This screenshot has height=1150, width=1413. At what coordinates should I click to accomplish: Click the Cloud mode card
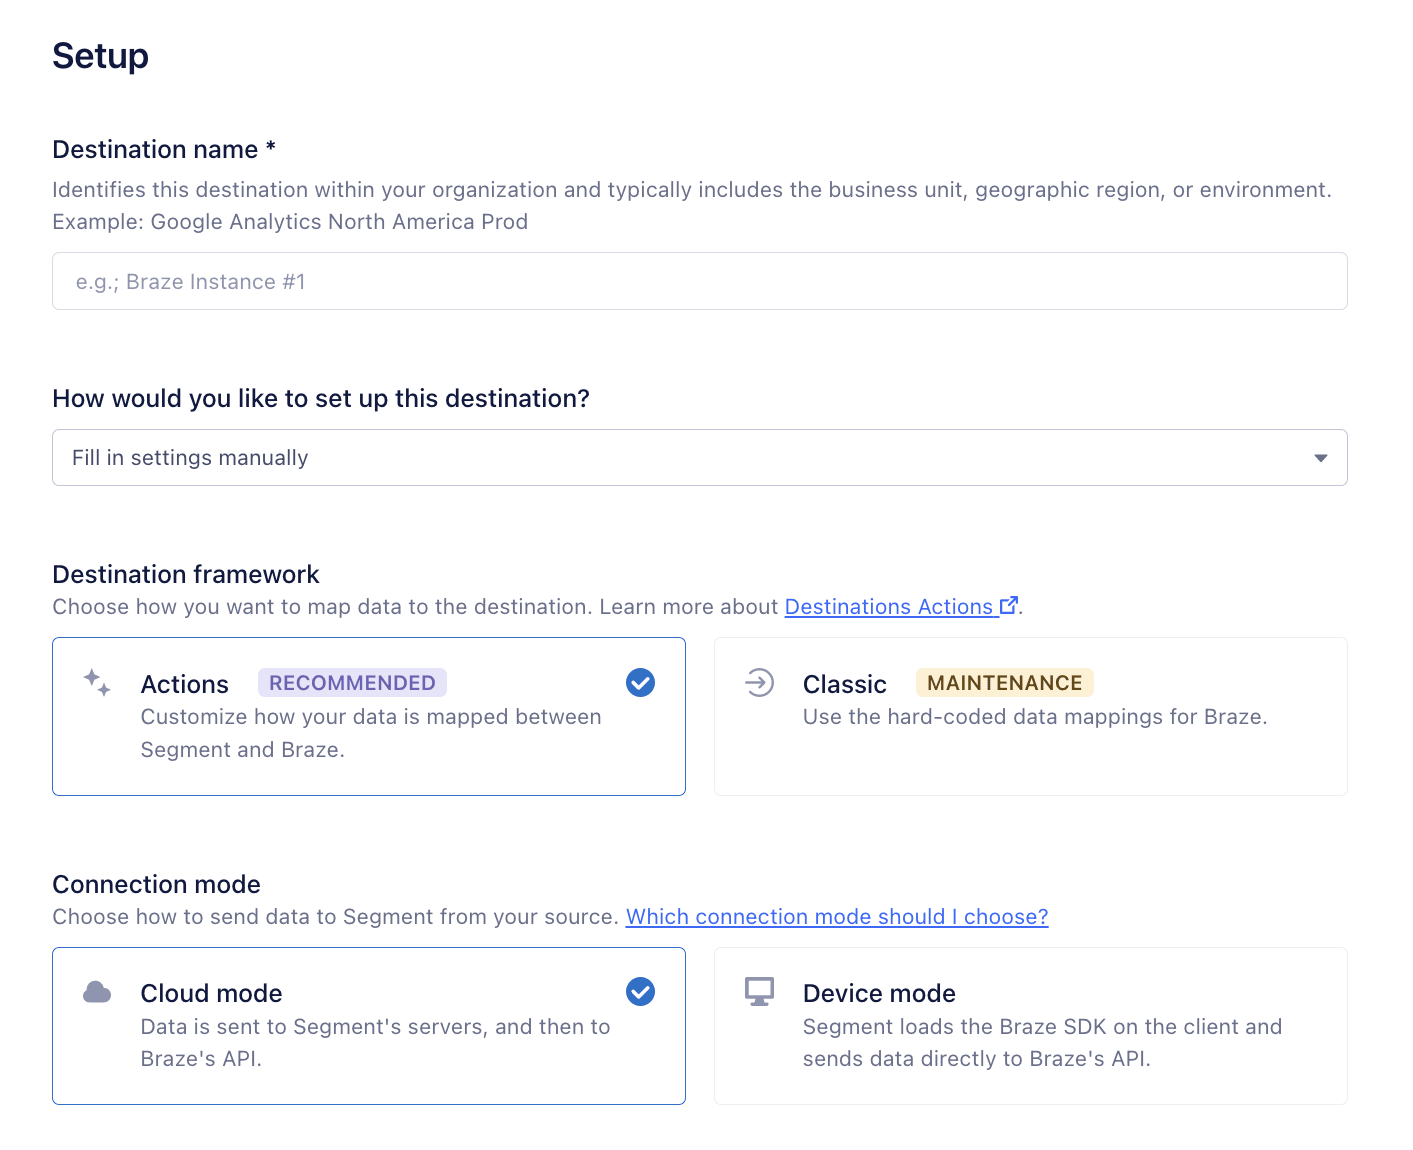(368, 1025)
